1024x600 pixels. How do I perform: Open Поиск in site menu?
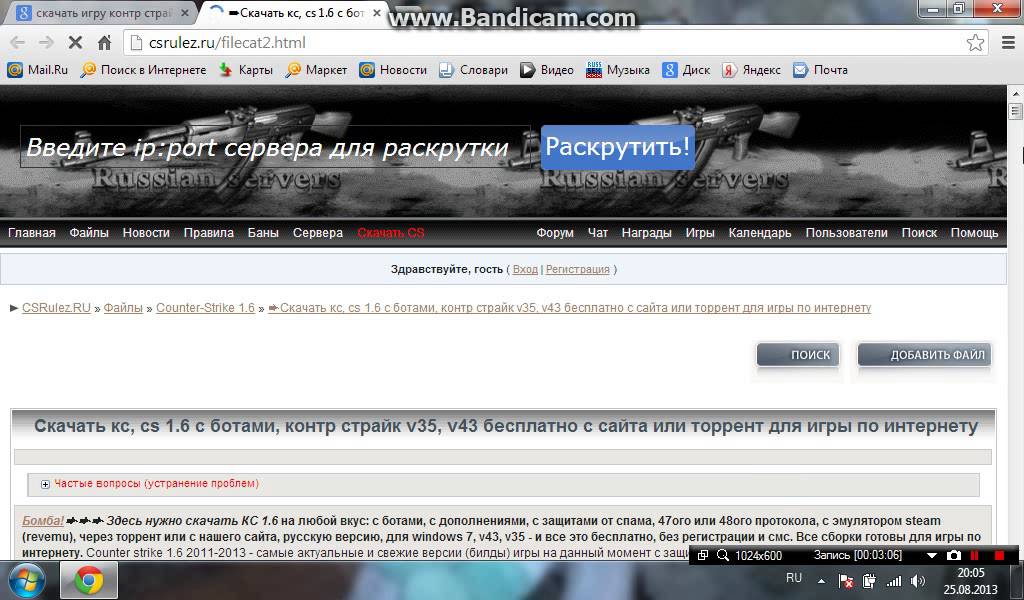[919, 232]
